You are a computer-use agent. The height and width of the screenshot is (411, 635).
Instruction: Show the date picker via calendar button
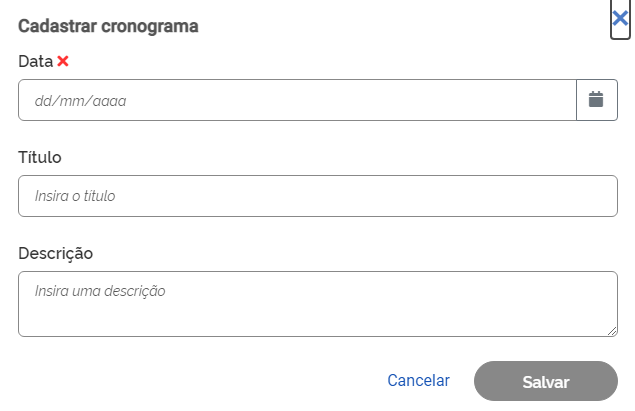point(596,100)
